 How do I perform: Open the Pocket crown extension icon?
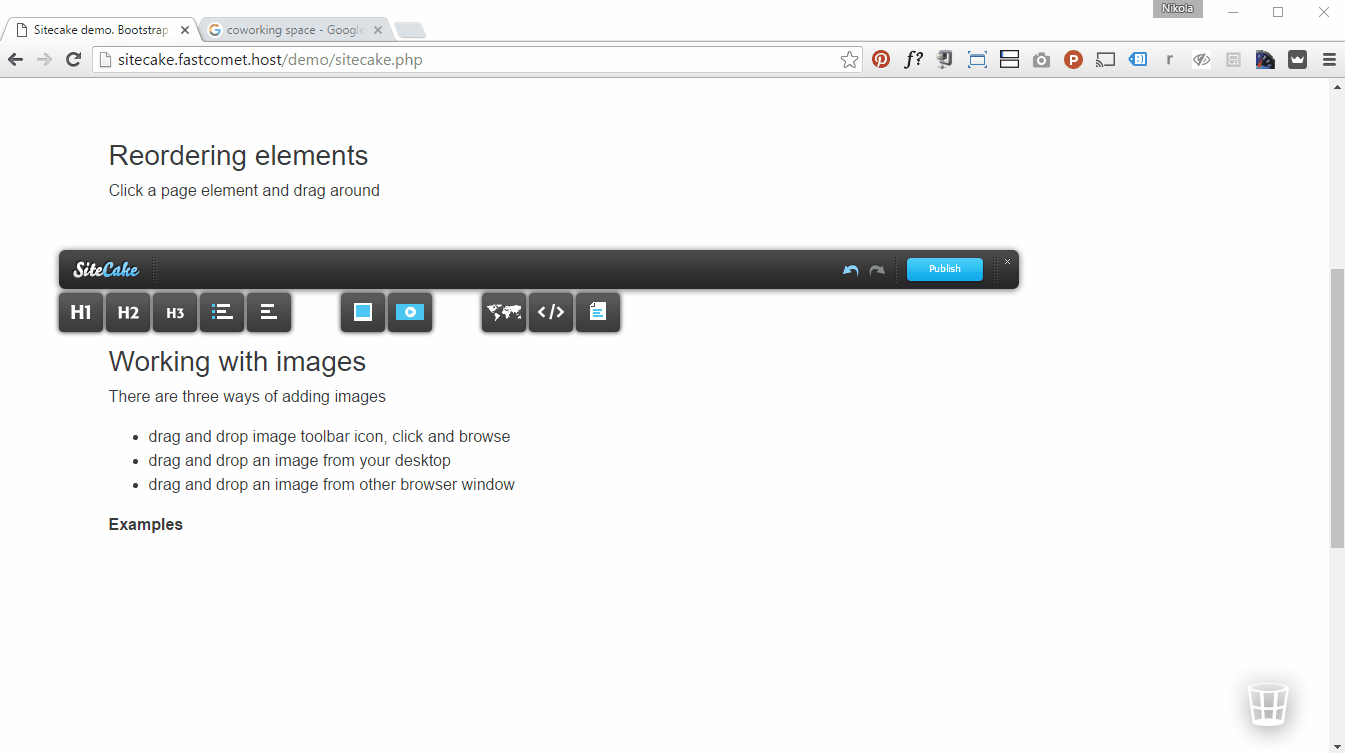point(1297,60)
